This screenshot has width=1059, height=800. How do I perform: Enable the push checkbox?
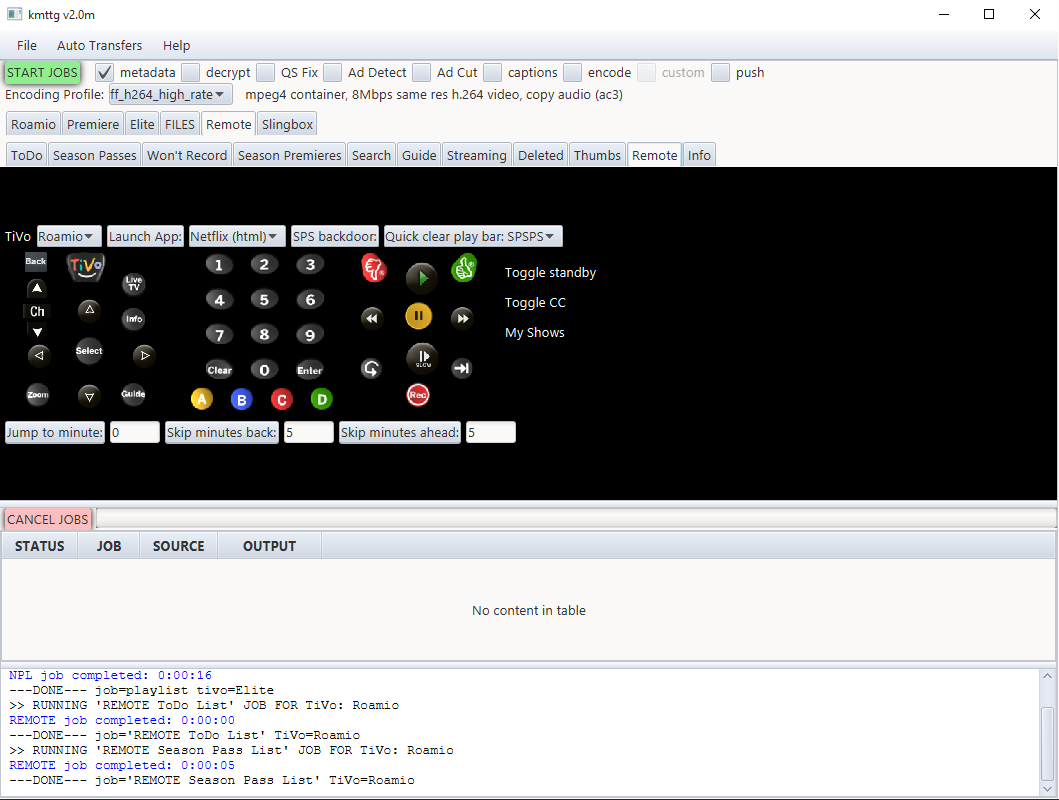pyautogui.click(x=721, y=72)
